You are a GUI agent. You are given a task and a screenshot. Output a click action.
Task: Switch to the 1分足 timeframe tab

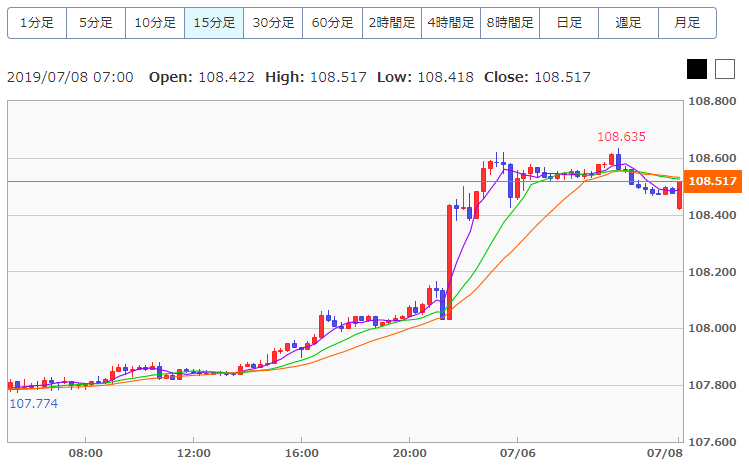pyautogui.click(x=37, y=22)
